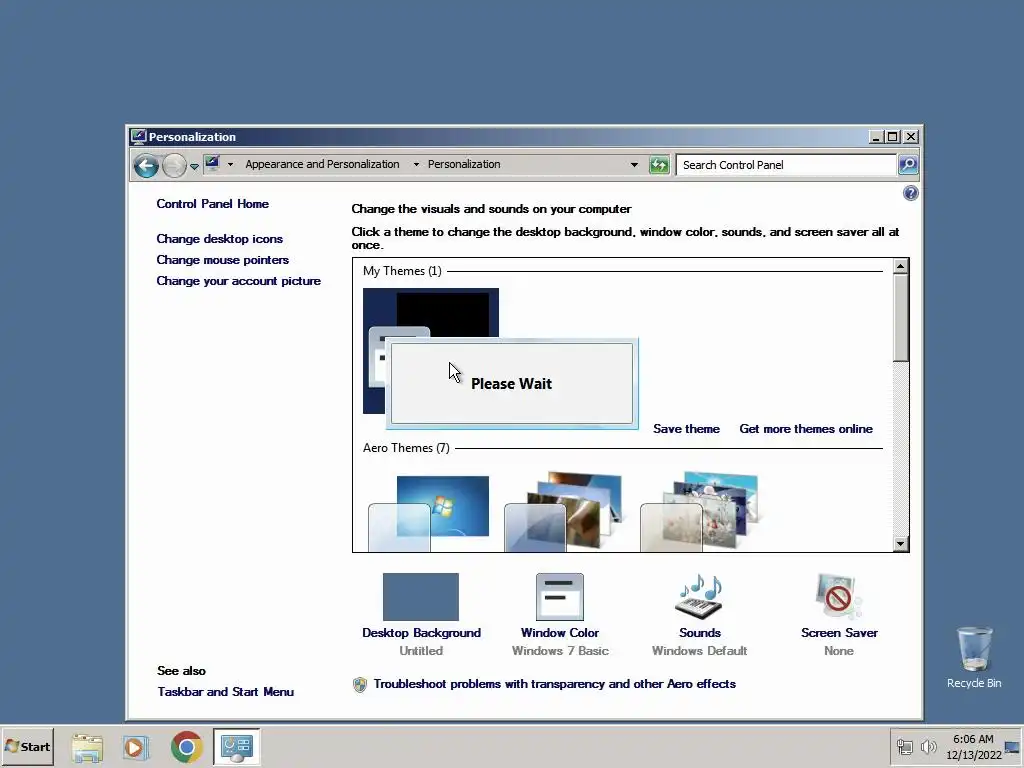Click the 'None' screen saver text
Viewport: 1024px width, 768px height.
click(839, 651)
